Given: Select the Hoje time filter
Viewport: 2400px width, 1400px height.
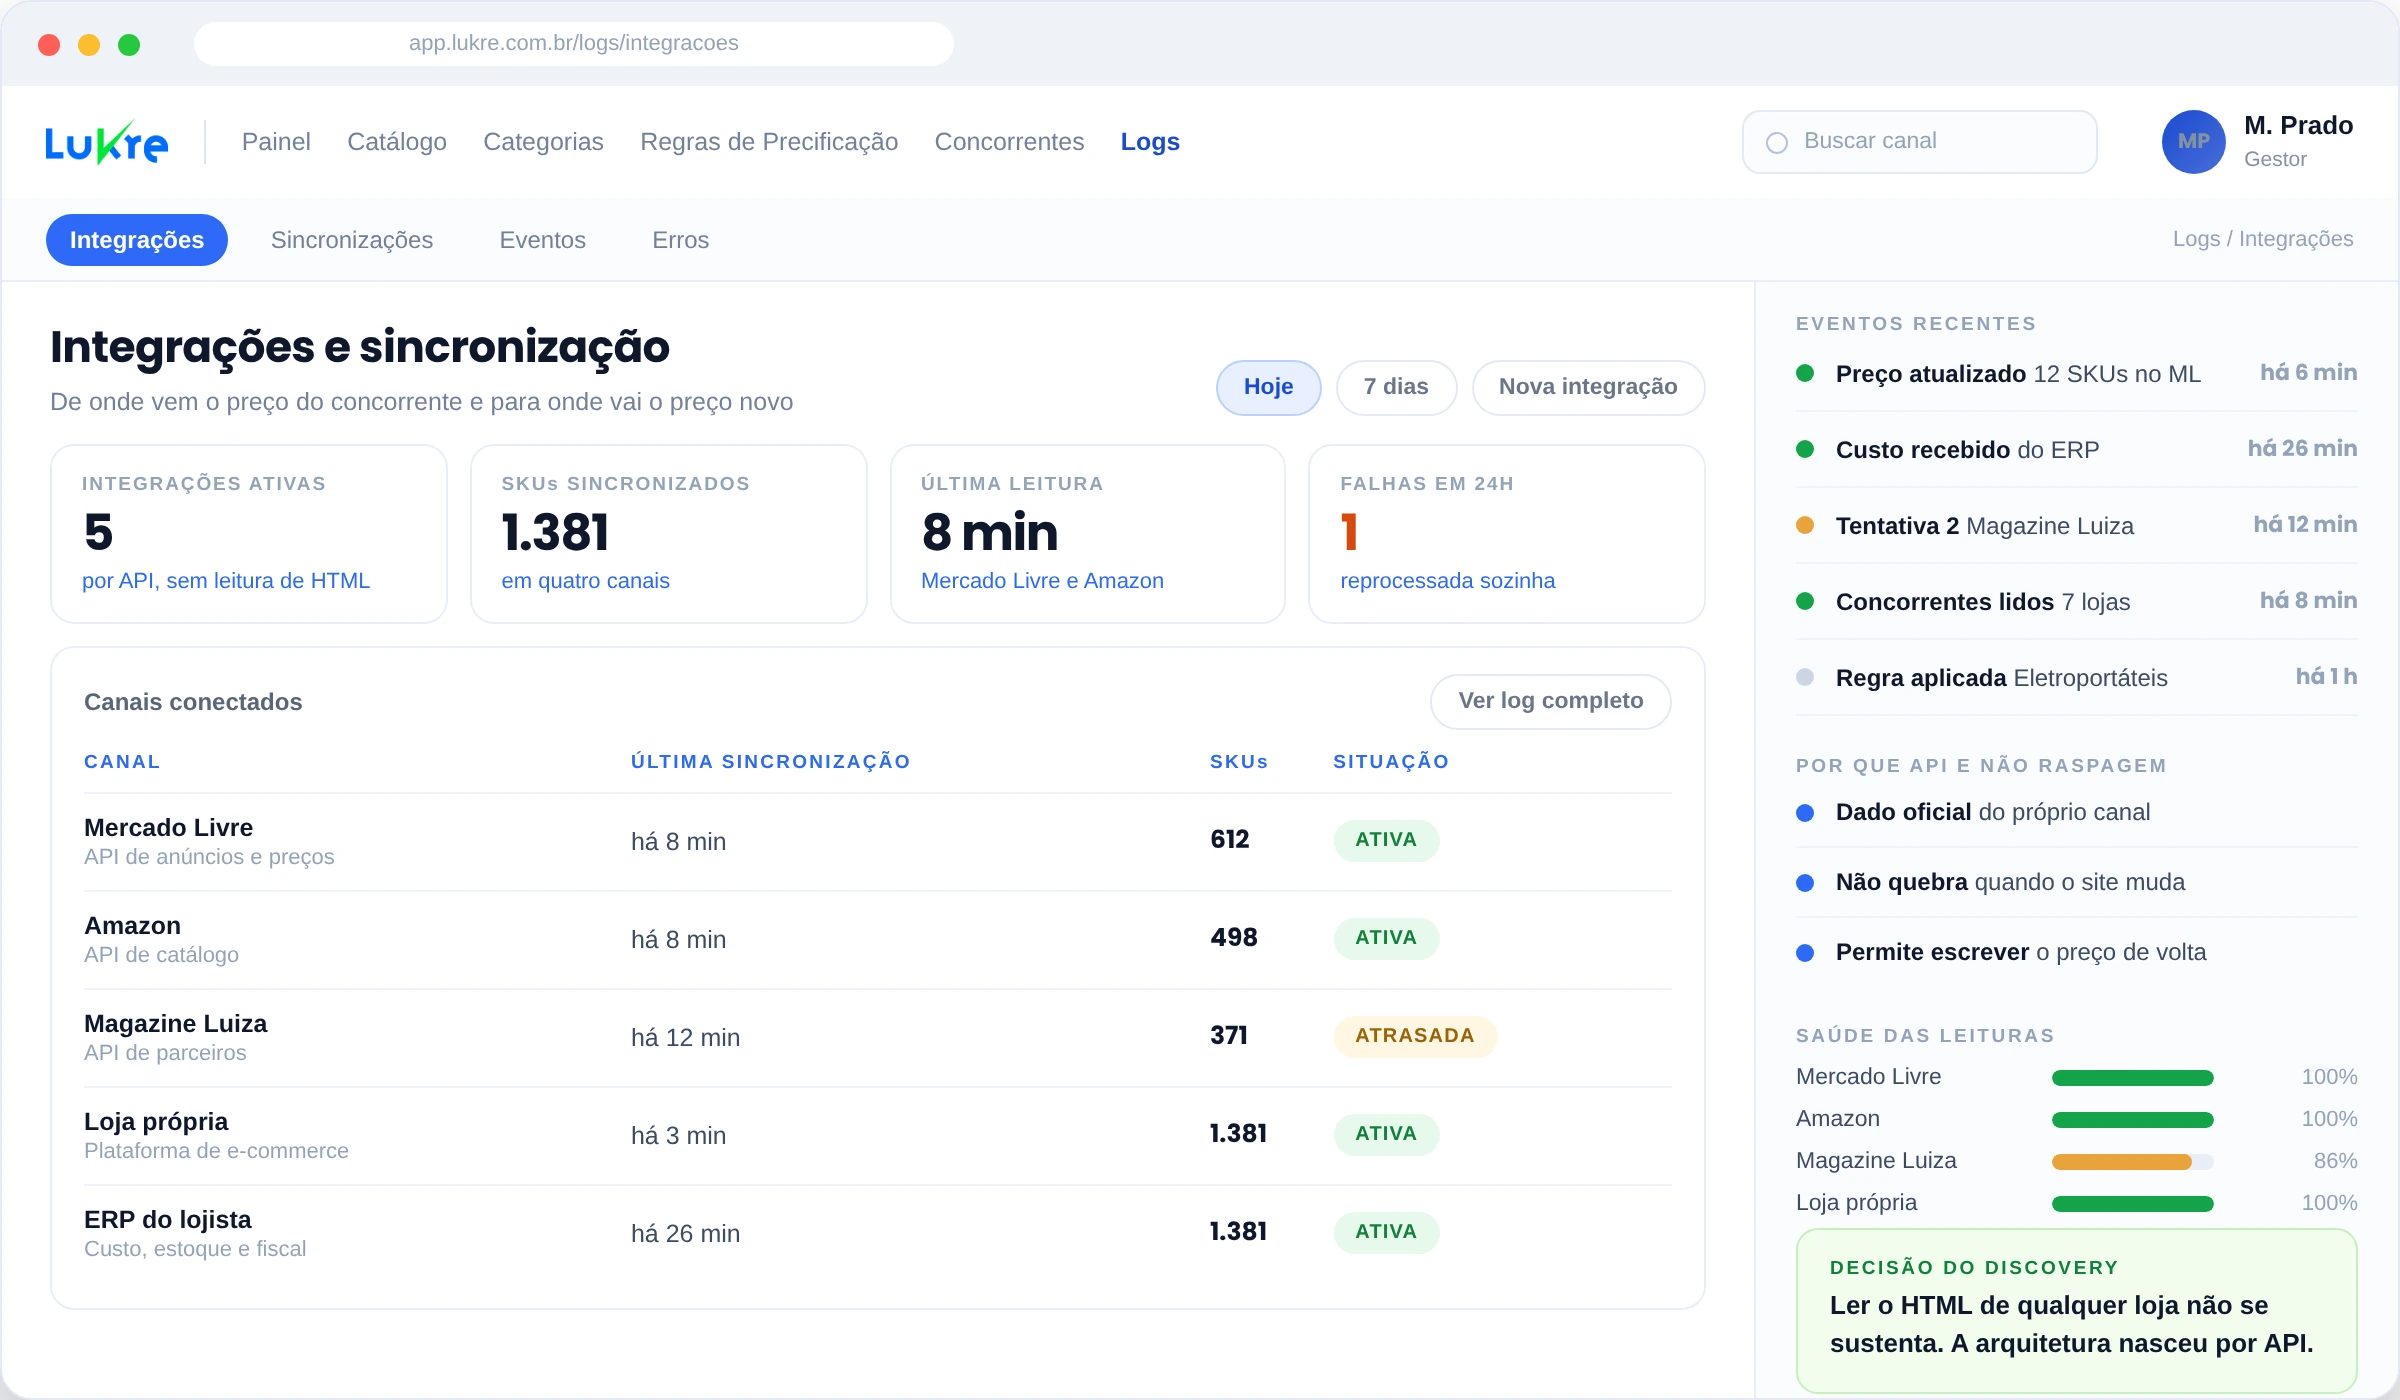Looking at the screenshot, I should [1268, 387].
